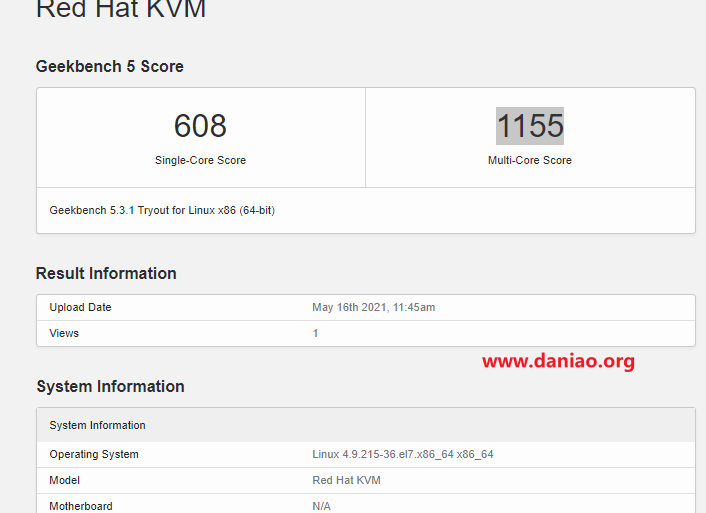Click the Motherboard row label

pos(81,506)
